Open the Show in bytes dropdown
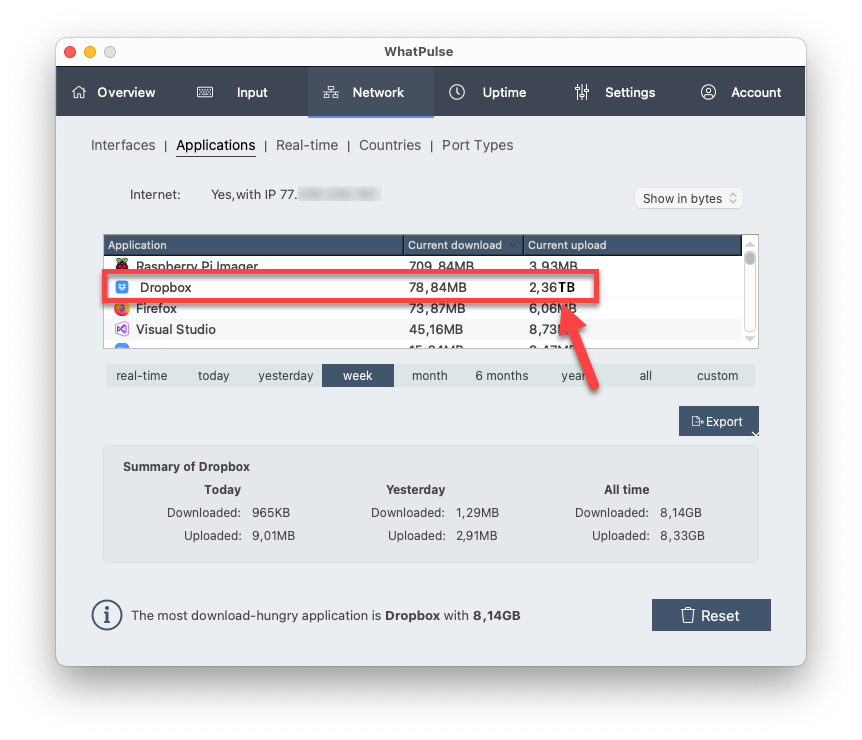The width and height of the screenshot is (862, 740). coord(688,198)
